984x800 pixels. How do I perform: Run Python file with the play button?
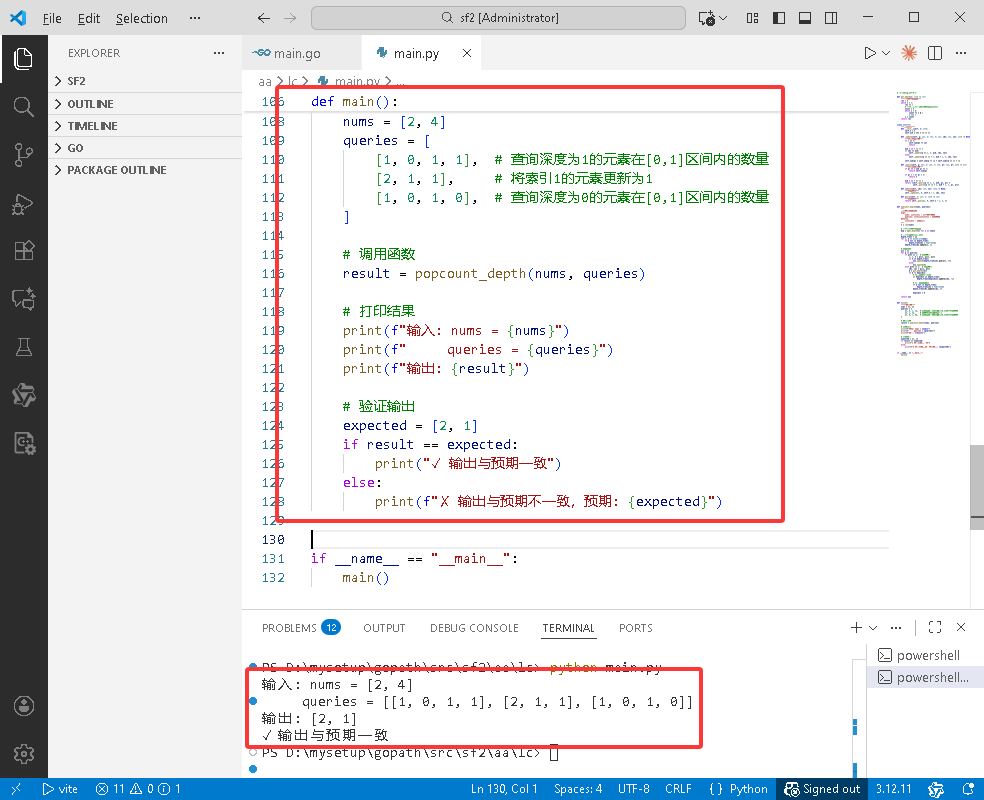(x=870, y=53)
